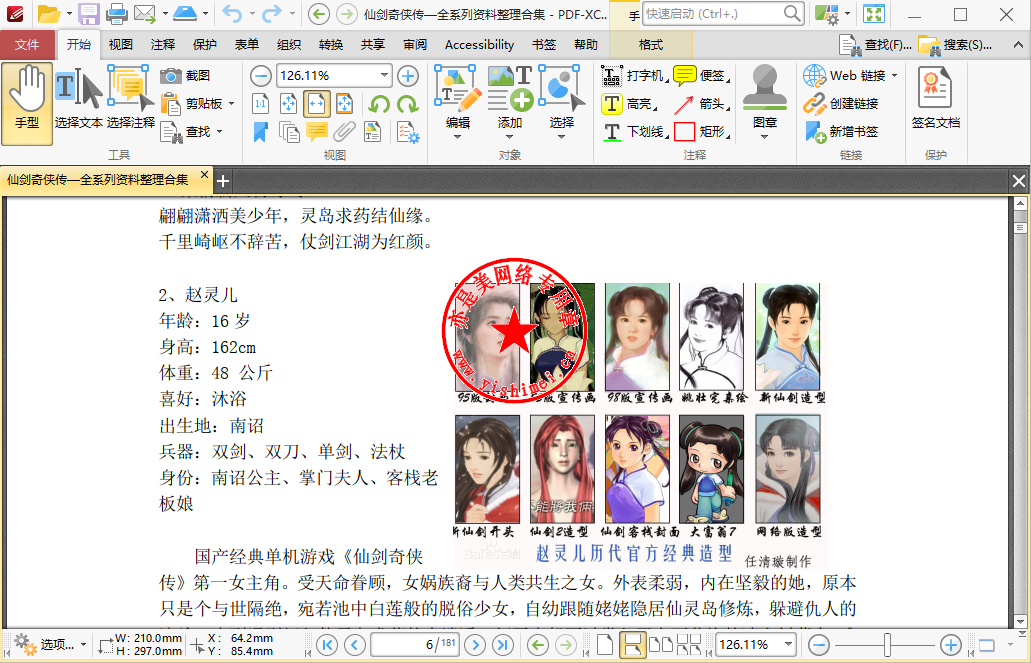Zoom in with the ribbon plus button
This screenshot has width=1031, height=663.
[408, 76]
